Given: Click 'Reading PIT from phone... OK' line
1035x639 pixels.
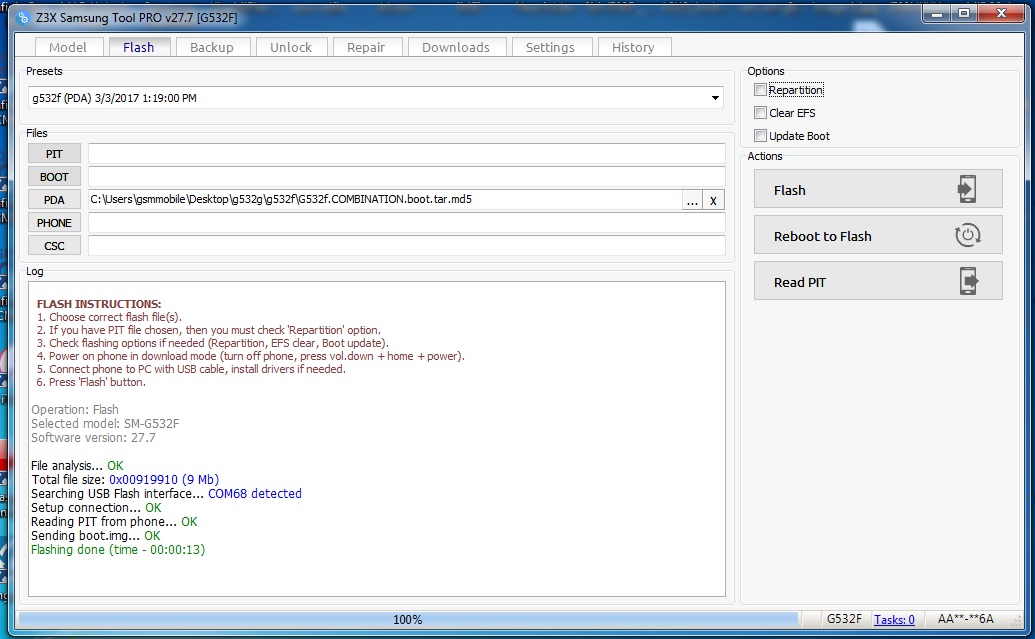Looking at the screenshot, I should point(114,521).
